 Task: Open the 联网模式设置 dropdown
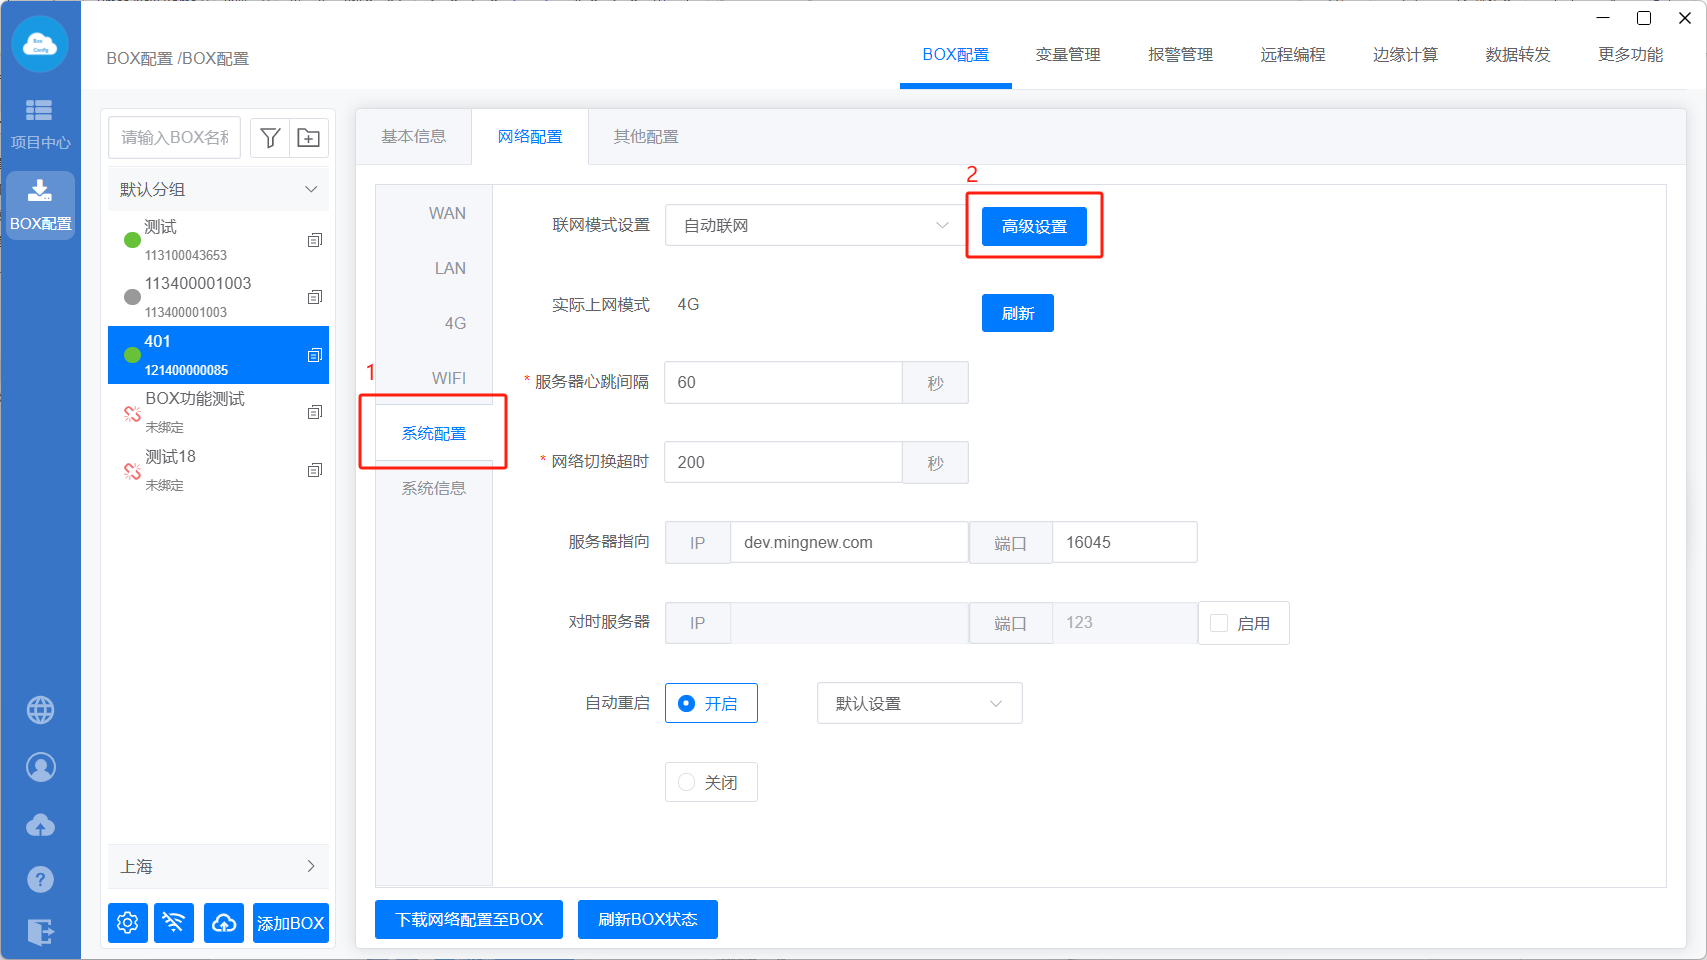(814, 225)
